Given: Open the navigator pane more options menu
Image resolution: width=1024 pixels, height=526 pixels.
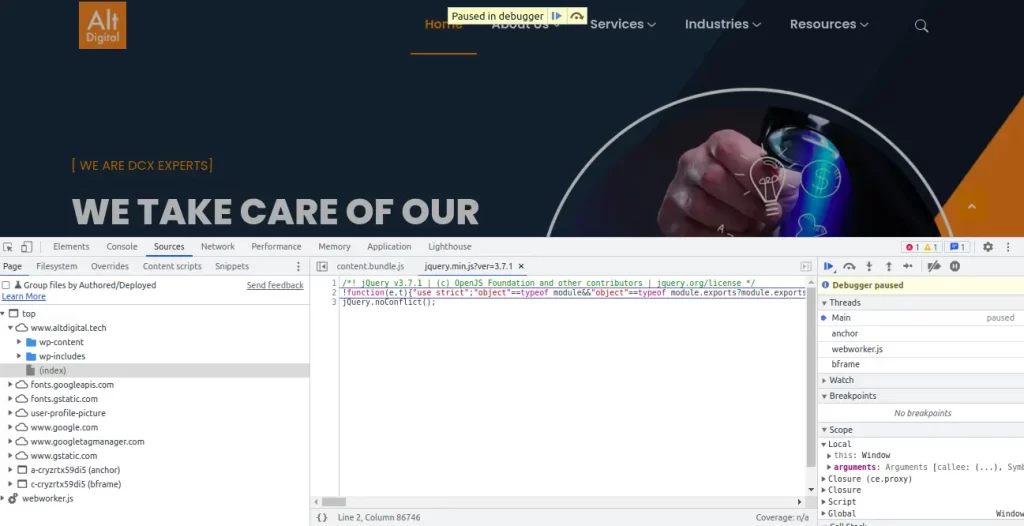Looking at the screenshot, I should pos(298,267).
